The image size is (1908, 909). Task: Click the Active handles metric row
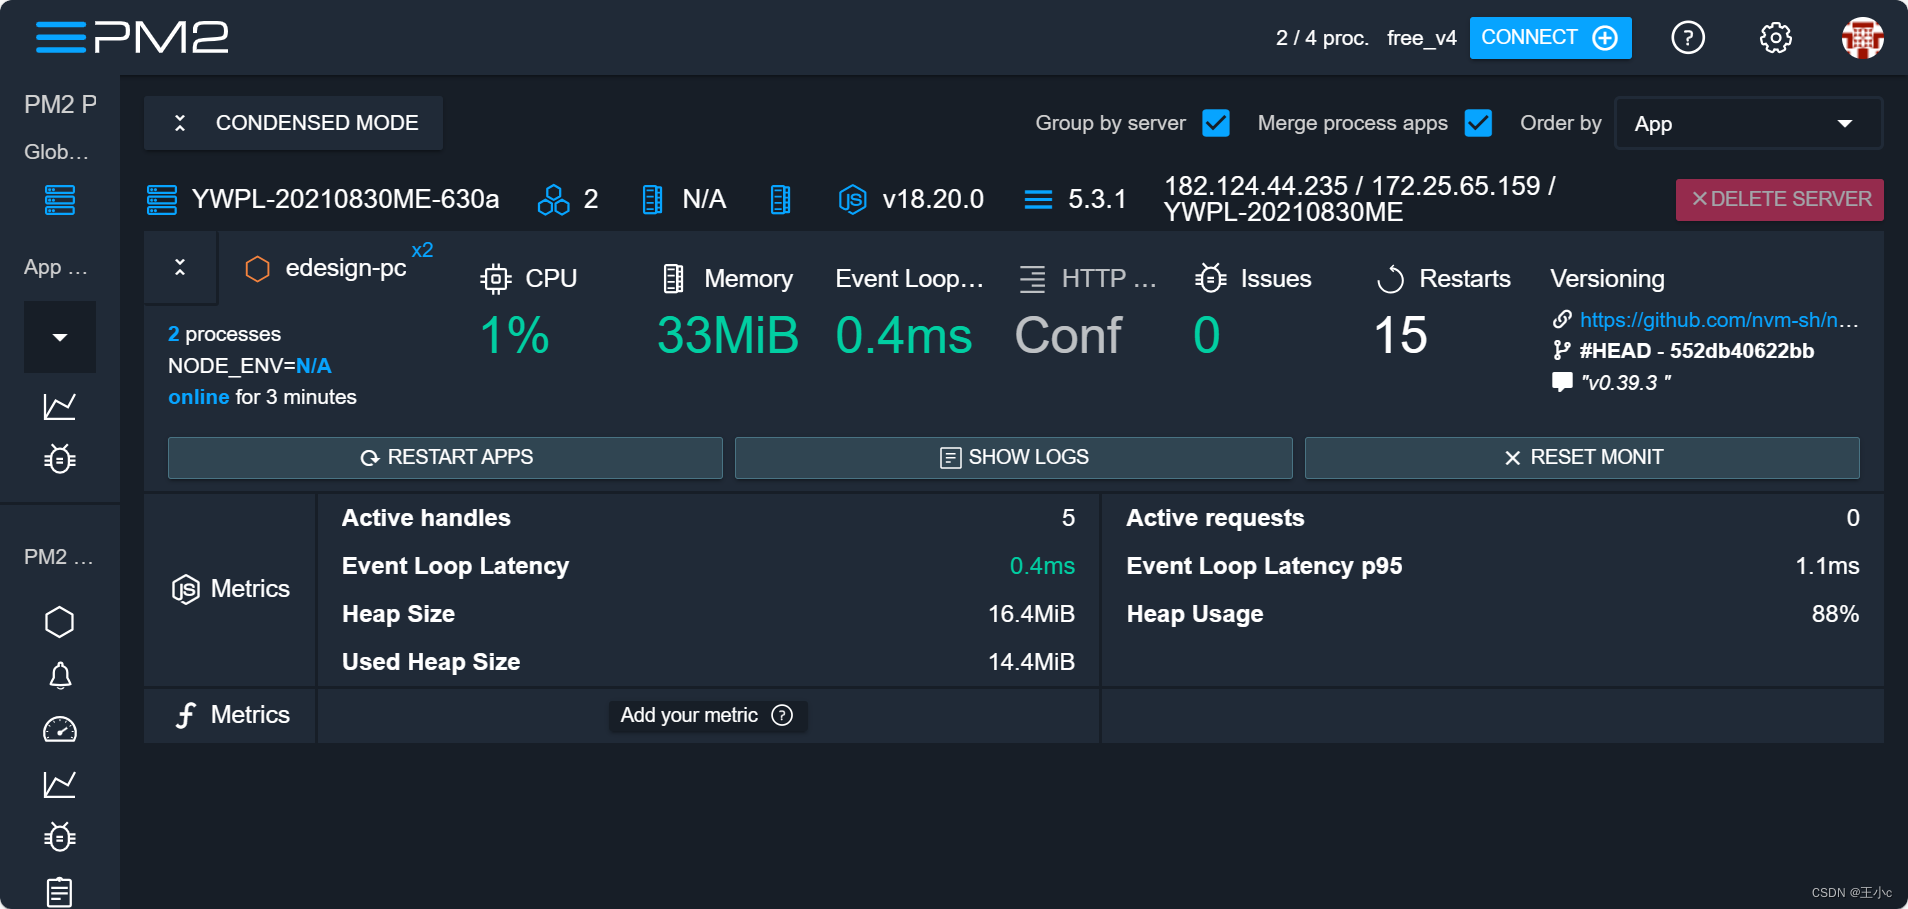point(708,518)
